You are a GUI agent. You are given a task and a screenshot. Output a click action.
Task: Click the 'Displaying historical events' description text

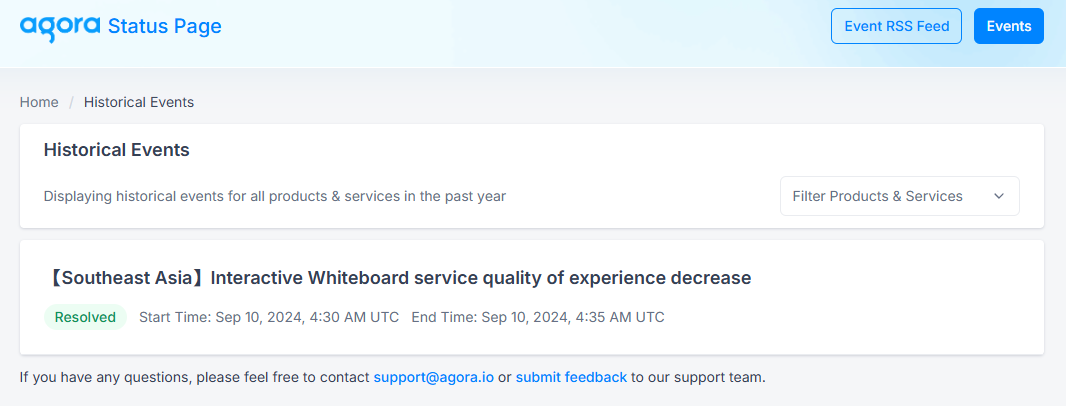click(x=275, y=197)
